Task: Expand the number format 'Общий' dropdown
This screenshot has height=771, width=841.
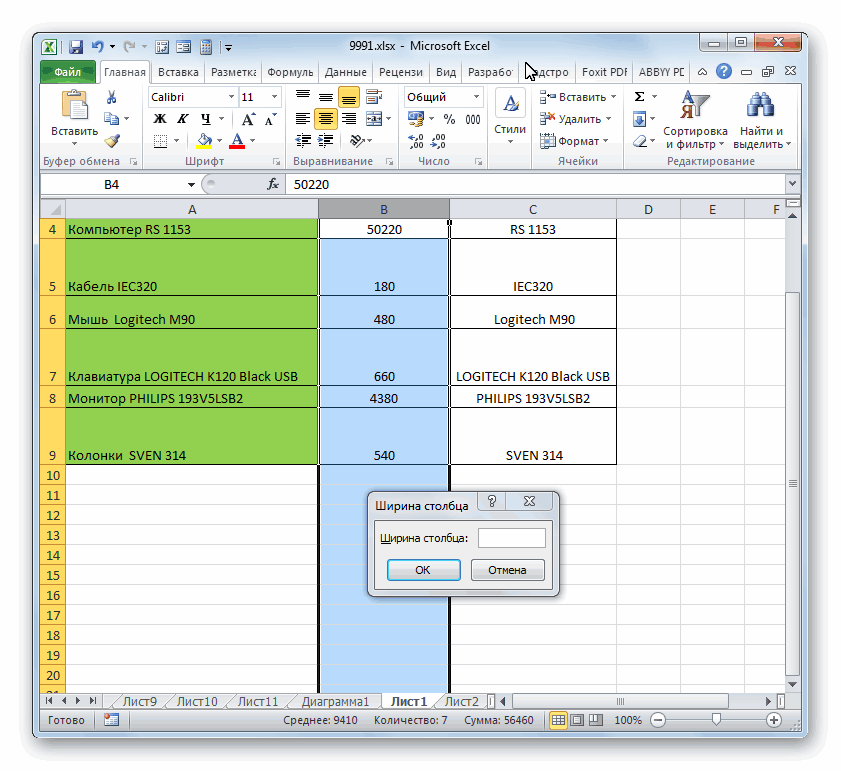Action: point(475,97)
